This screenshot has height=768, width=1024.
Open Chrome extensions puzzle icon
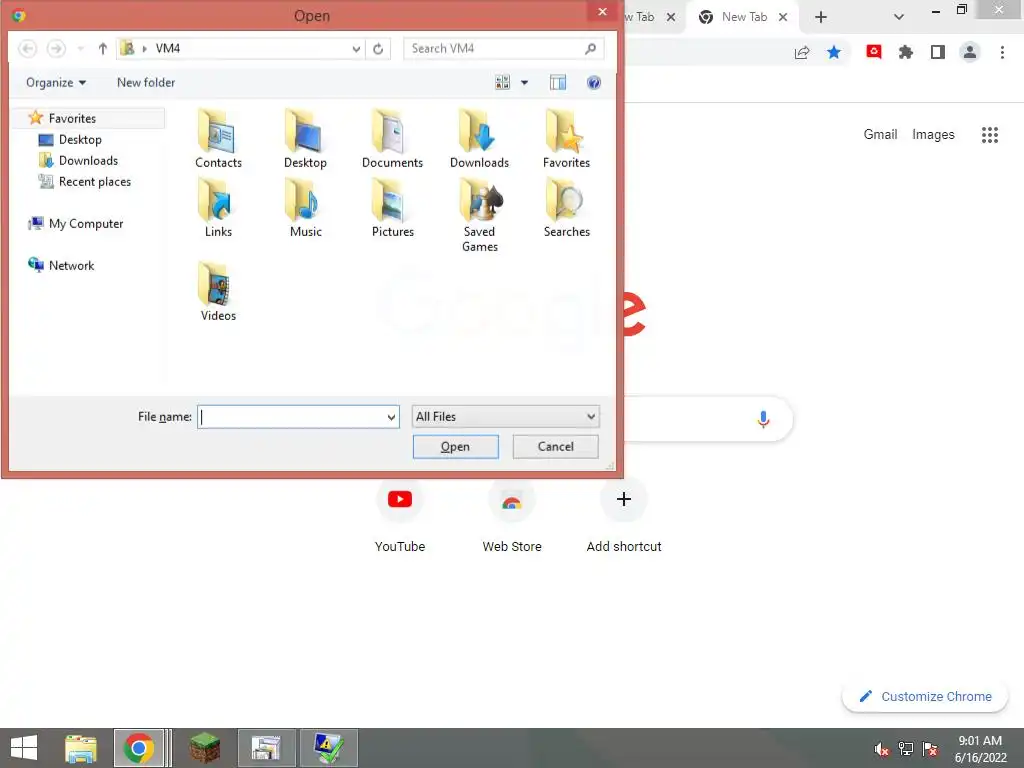(x=906, y=52)
